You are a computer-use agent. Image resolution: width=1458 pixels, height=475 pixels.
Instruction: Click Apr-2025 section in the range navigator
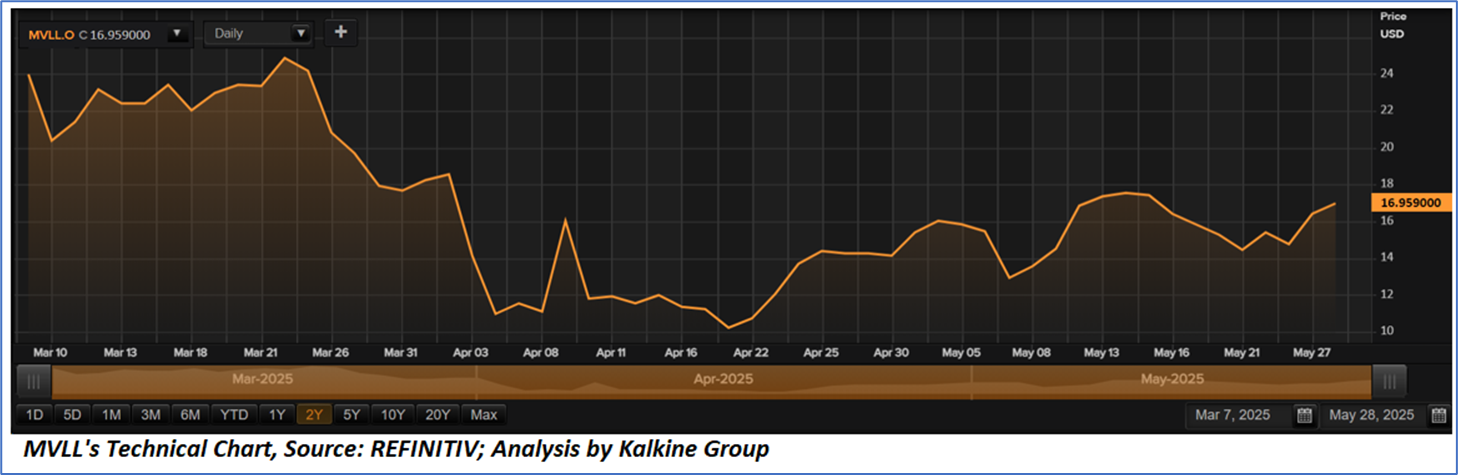click(x=724, y=380)
